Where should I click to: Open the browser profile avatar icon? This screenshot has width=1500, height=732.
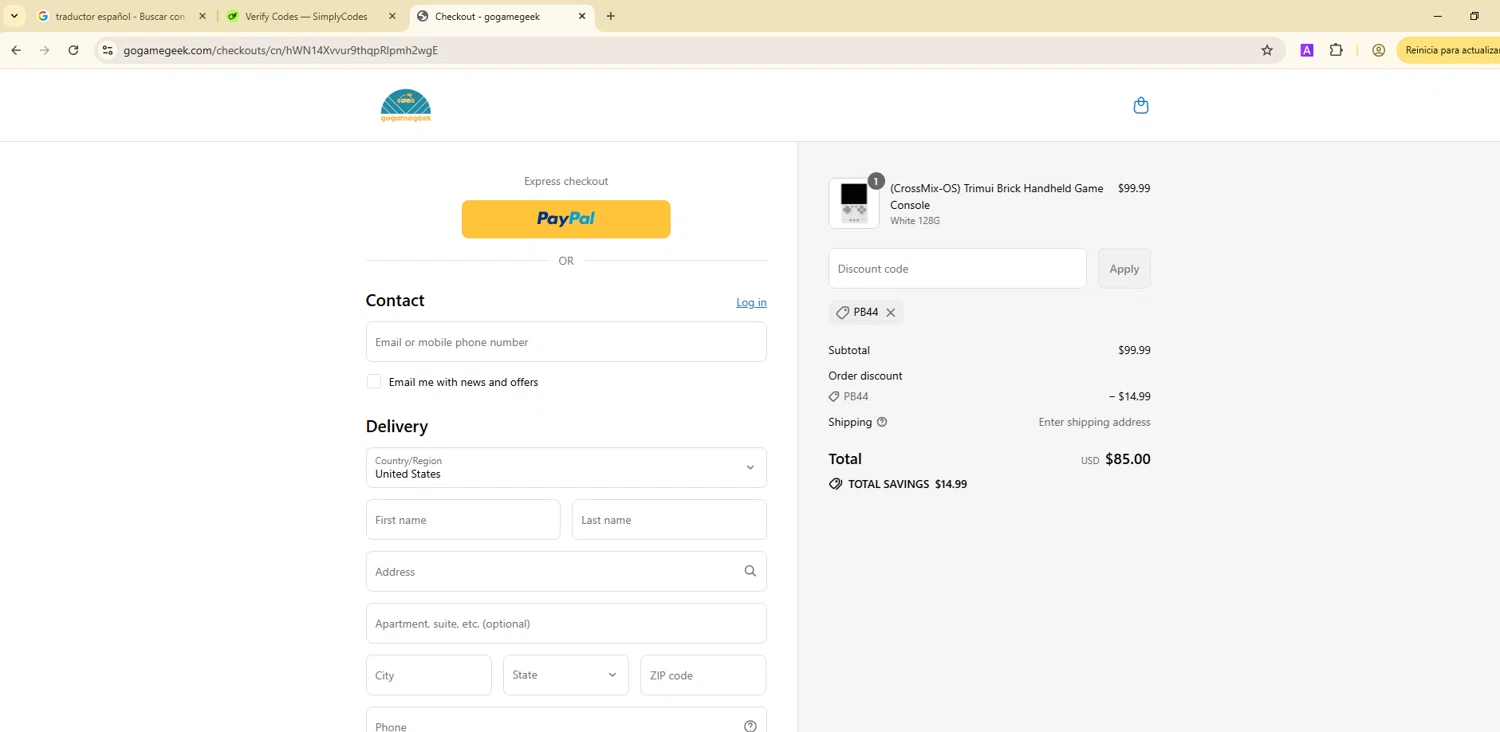[1379, 50]
